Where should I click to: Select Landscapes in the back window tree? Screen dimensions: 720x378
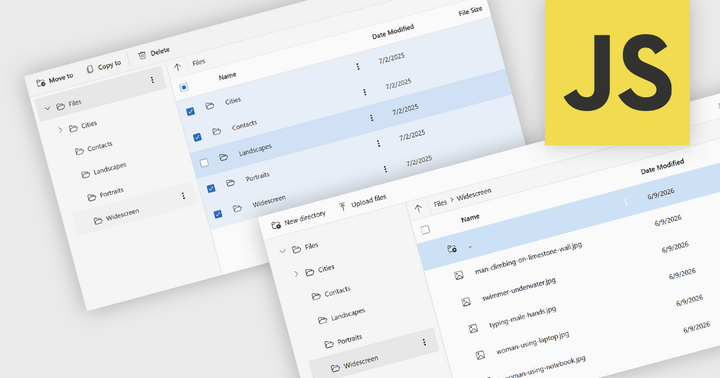[110, 169]
